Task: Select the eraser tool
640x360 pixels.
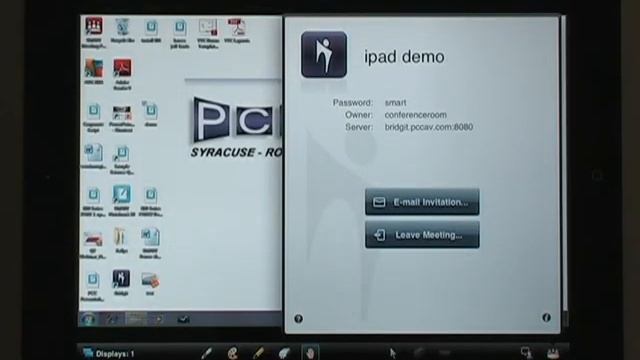Action: tap(284, 353)
